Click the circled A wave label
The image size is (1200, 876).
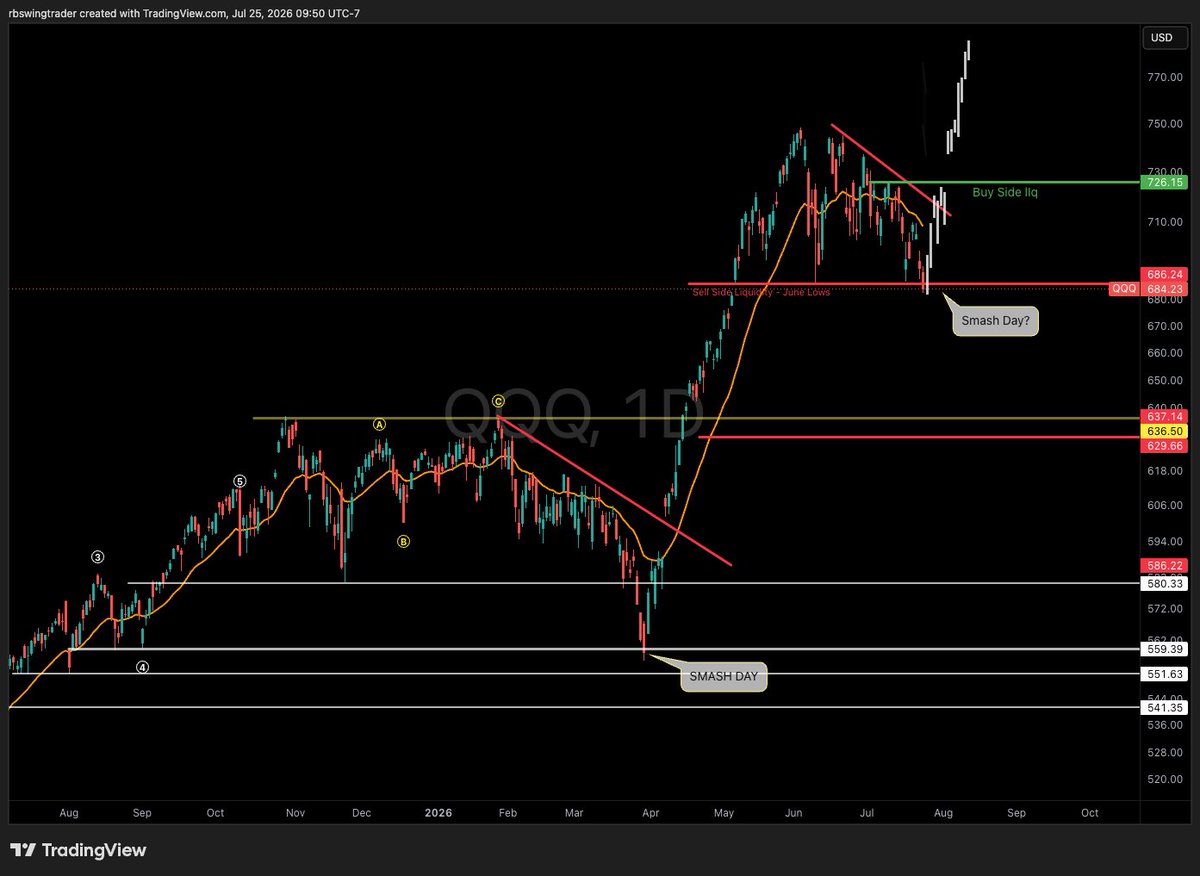379,424
